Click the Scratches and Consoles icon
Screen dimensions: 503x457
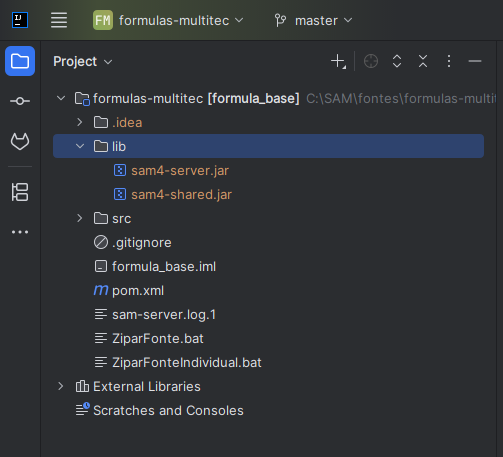point(82,410)
